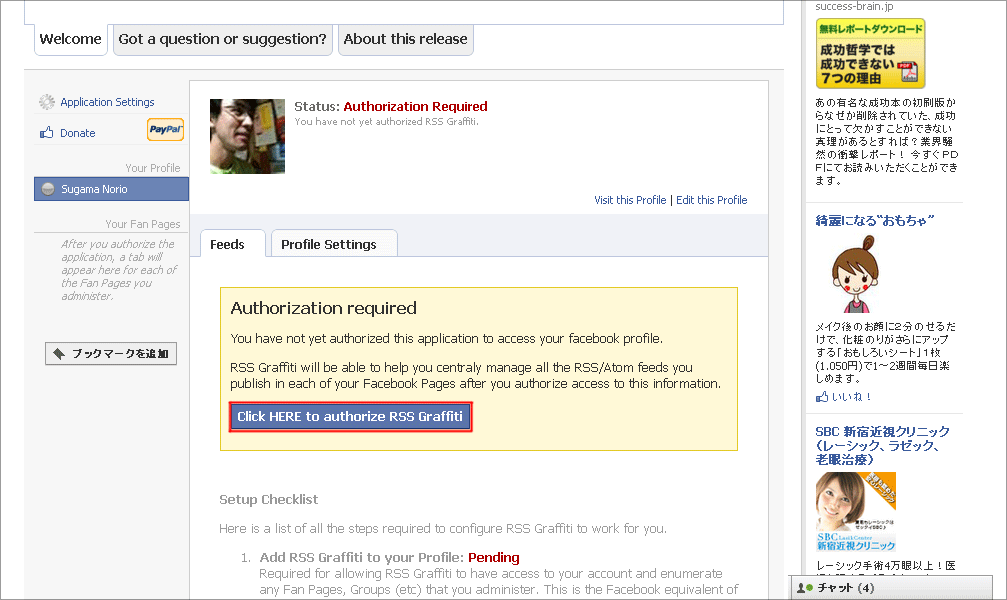Click the Authorization required heading in yellow box
Image resolution: width=1007 pixels, height=600 pixels.
click(x=324, y=308)
